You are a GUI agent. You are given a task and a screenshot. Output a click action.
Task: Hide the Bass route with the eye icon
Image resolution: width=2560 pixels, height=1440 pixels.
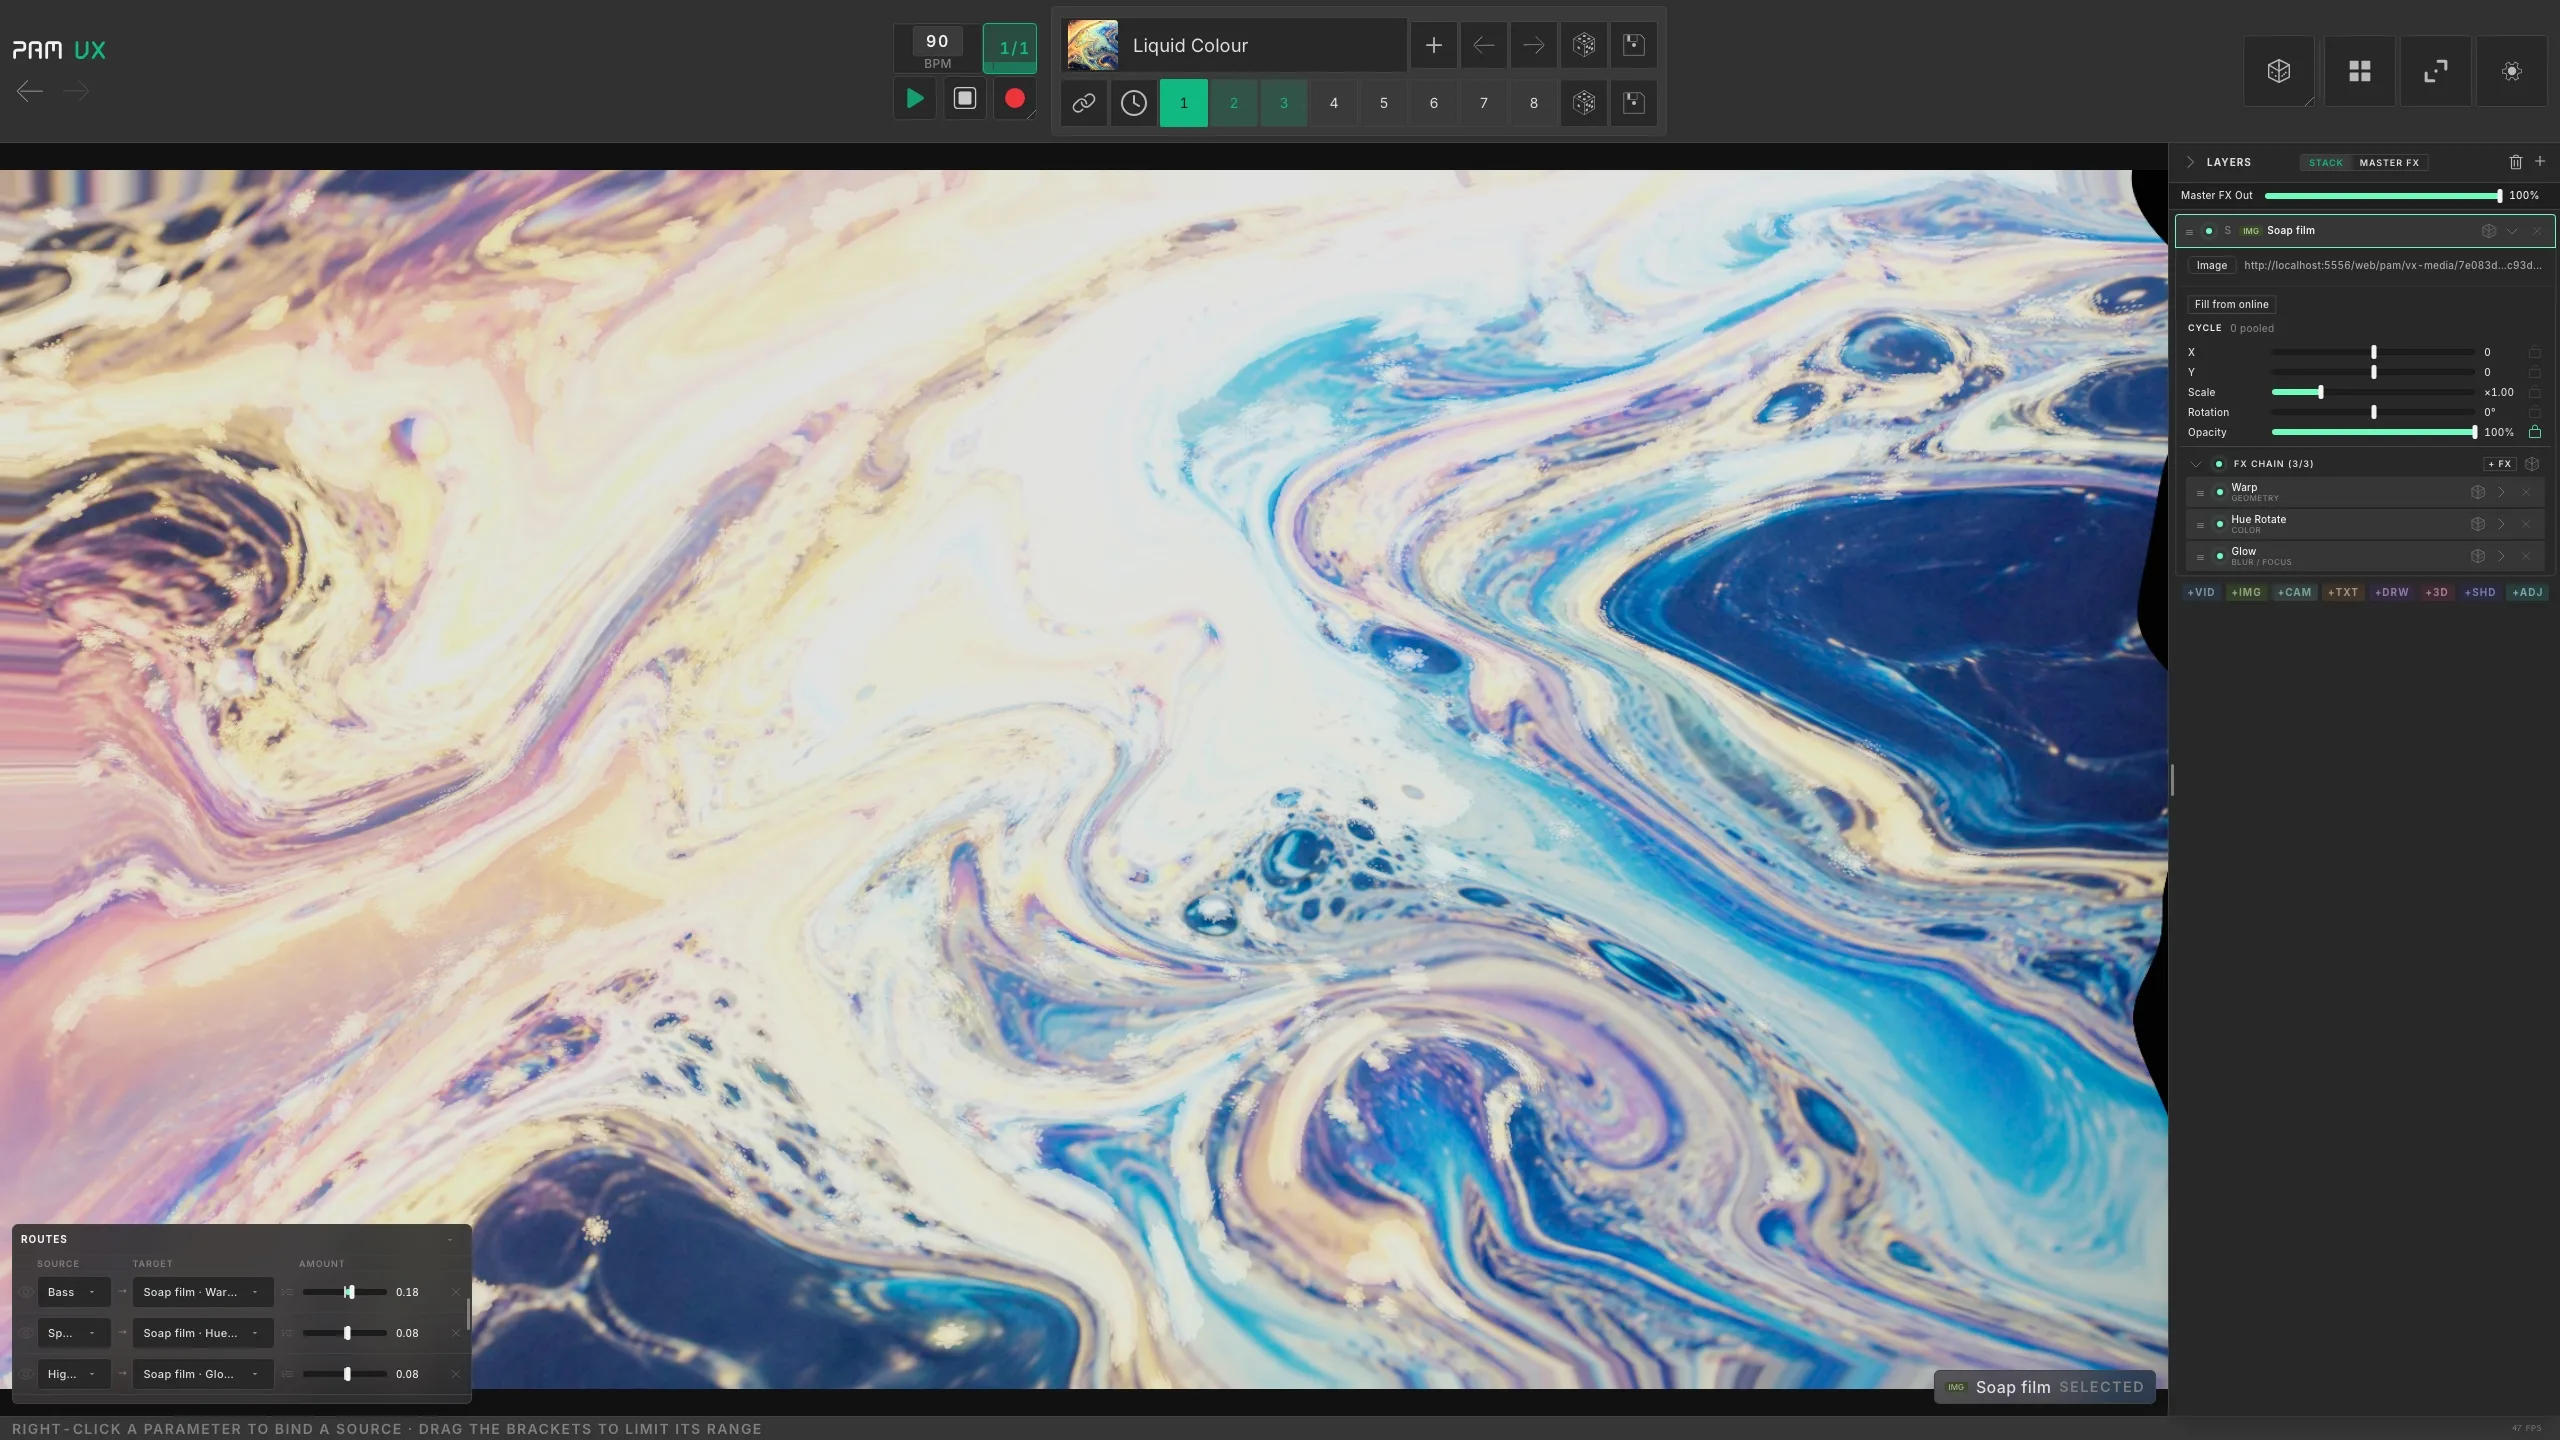pos(26,1292)
